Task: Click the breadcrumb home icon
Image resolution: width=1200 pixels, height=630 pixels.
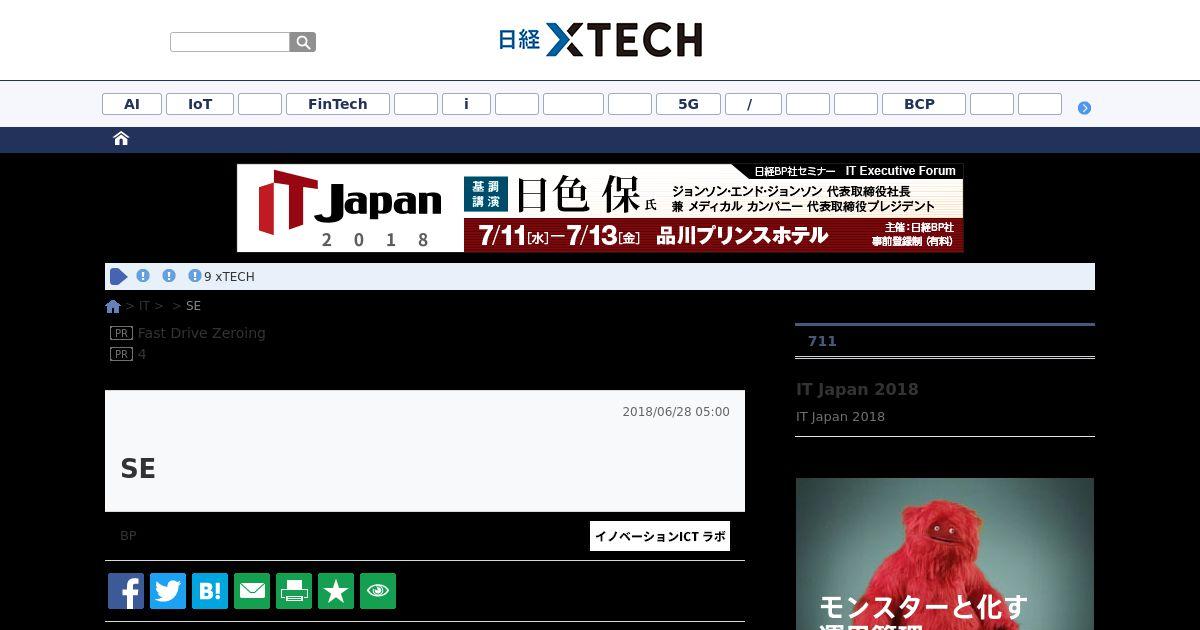Action: [113, 306]
